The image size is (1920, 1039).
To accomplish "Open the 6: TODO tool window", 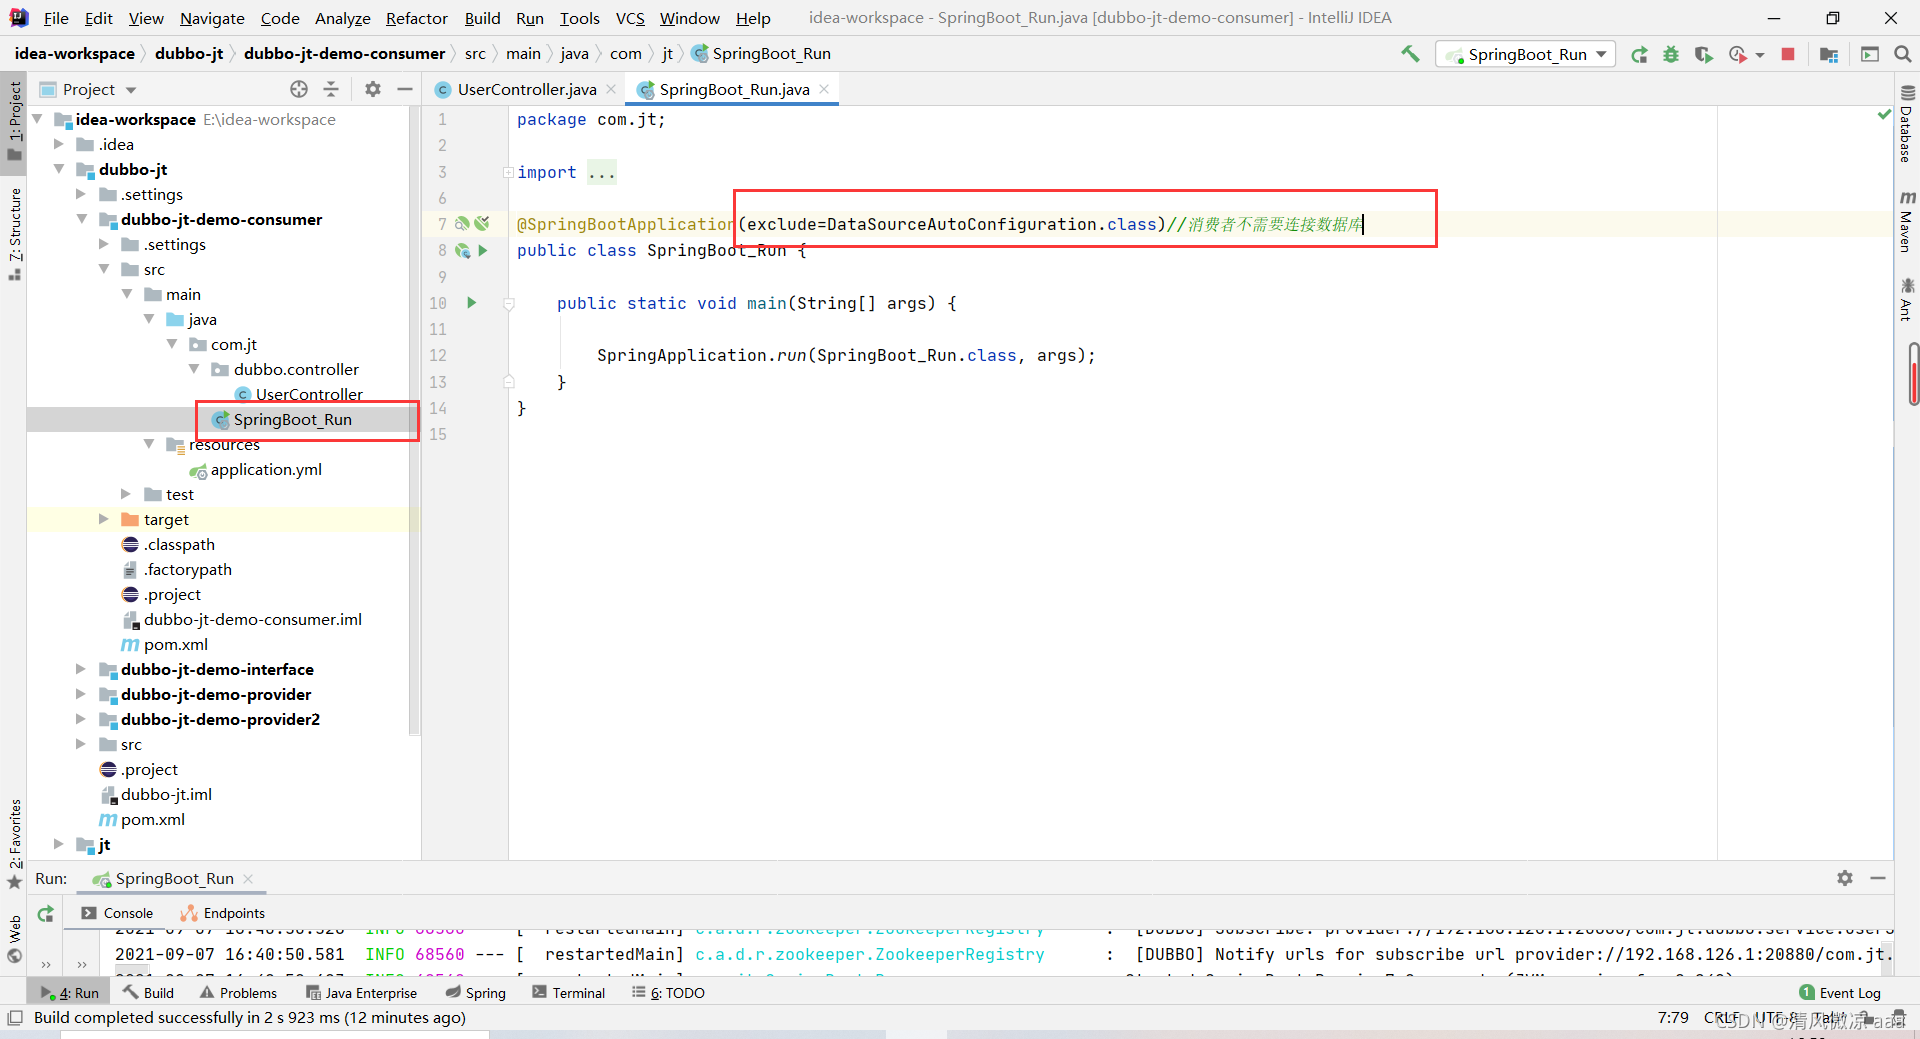I will pos(668,993).
